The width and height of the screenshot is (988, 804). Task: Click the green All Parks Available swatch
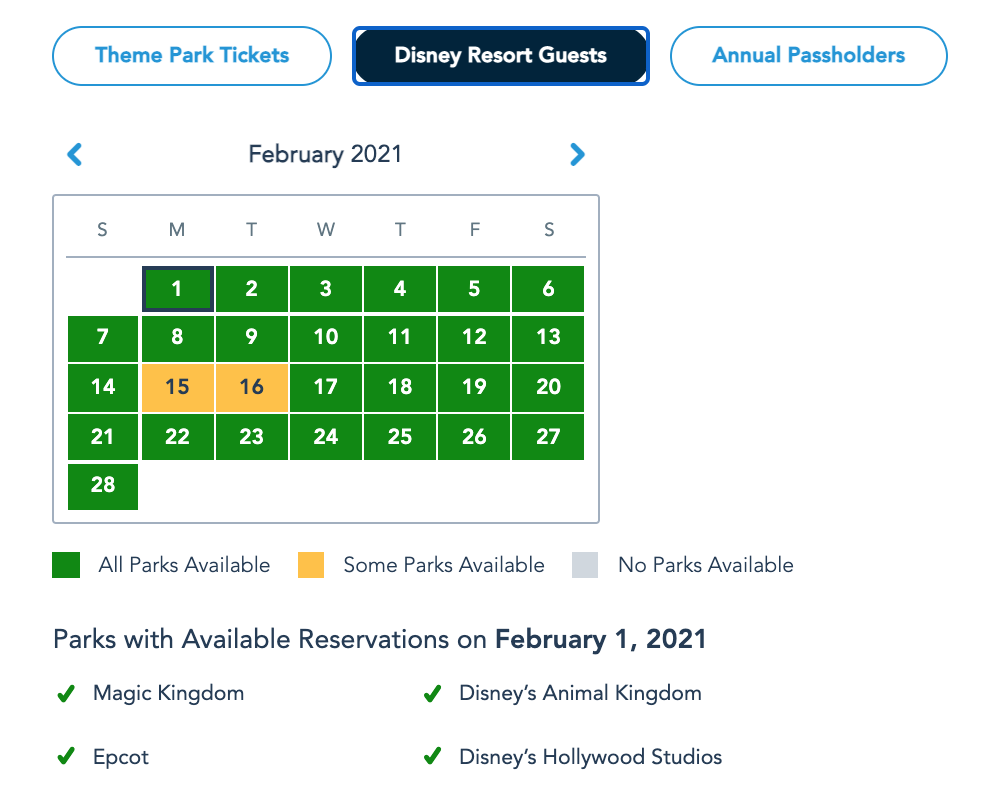[66, 566]
